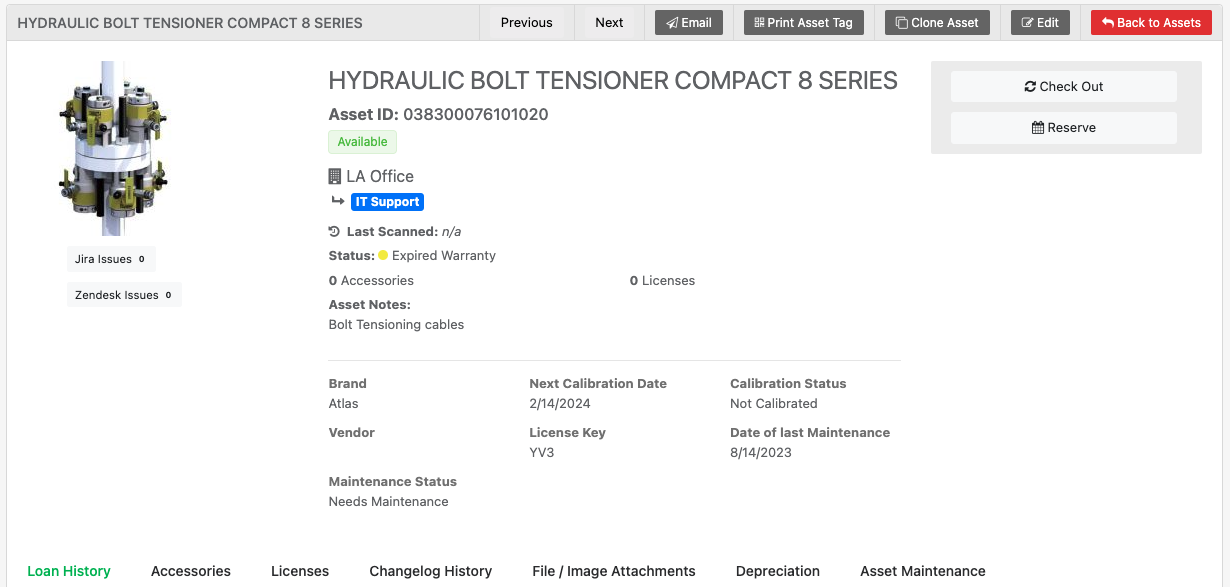Click the bolt tensioner asset image
Screen dimensions: 1230x587
(x=113, y=148)
